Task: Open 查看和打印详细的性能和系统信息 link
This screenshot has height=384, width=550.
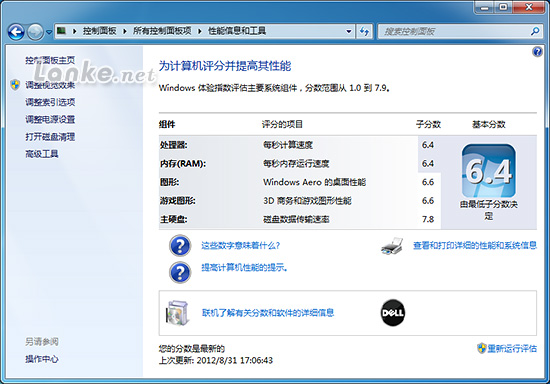Action: [x=475, y=245]
